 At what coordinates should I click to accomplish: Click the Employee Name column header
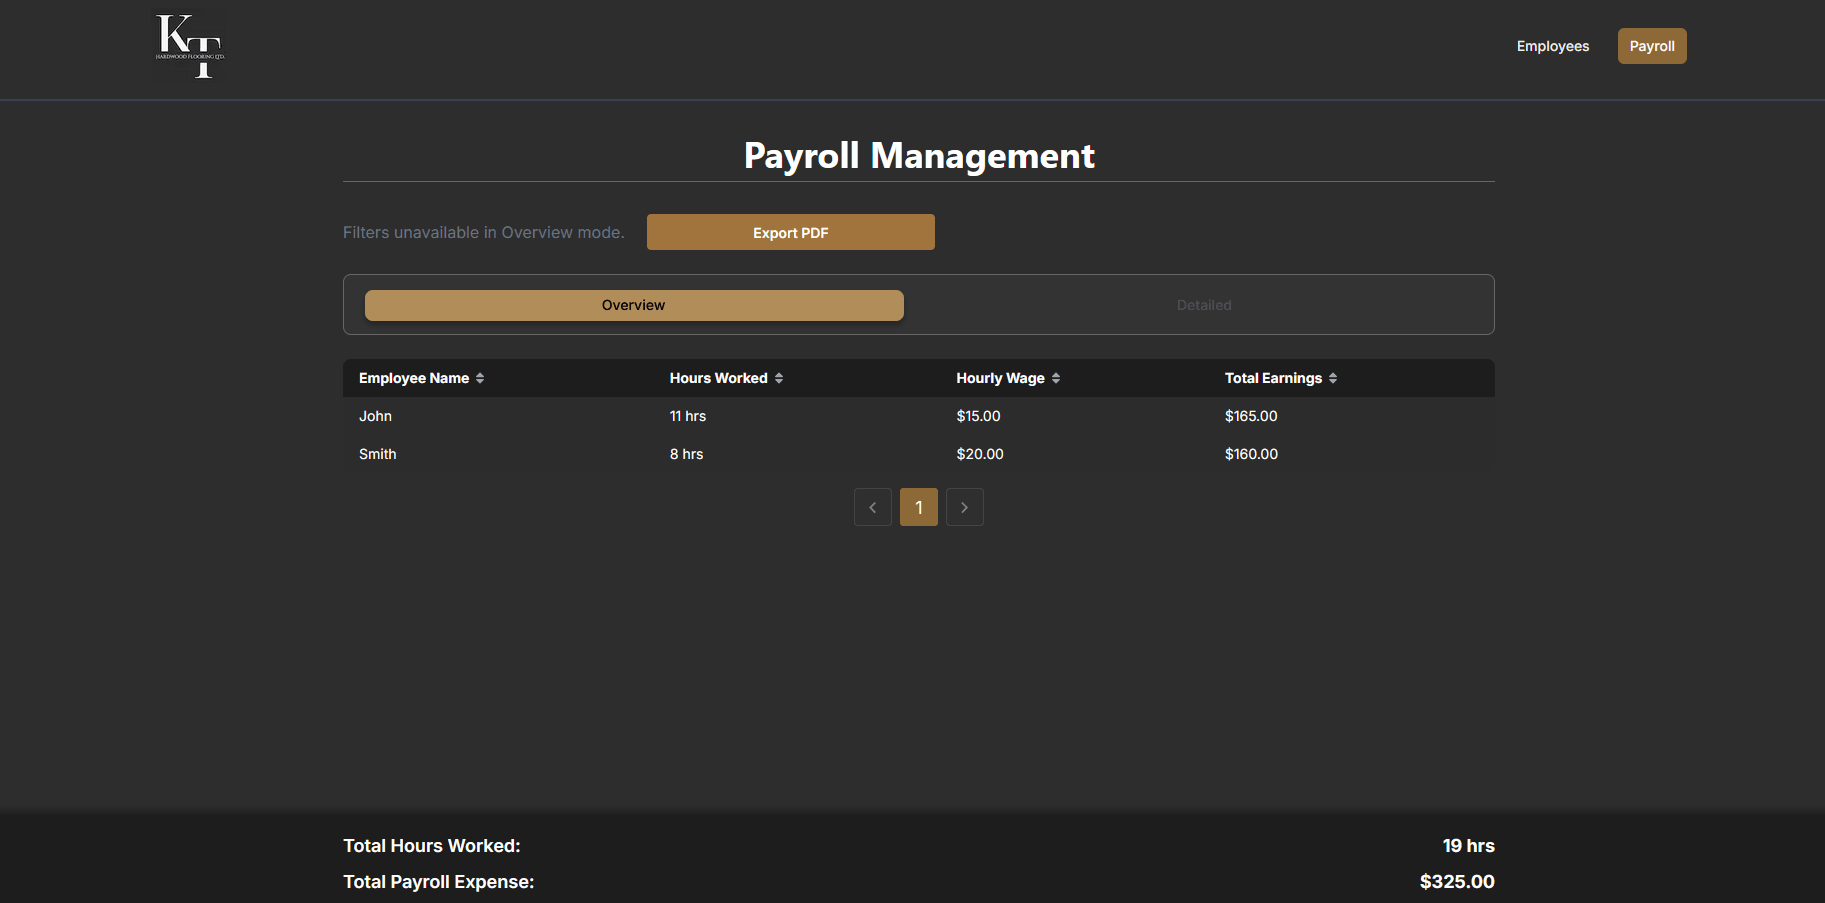(414, 378)
